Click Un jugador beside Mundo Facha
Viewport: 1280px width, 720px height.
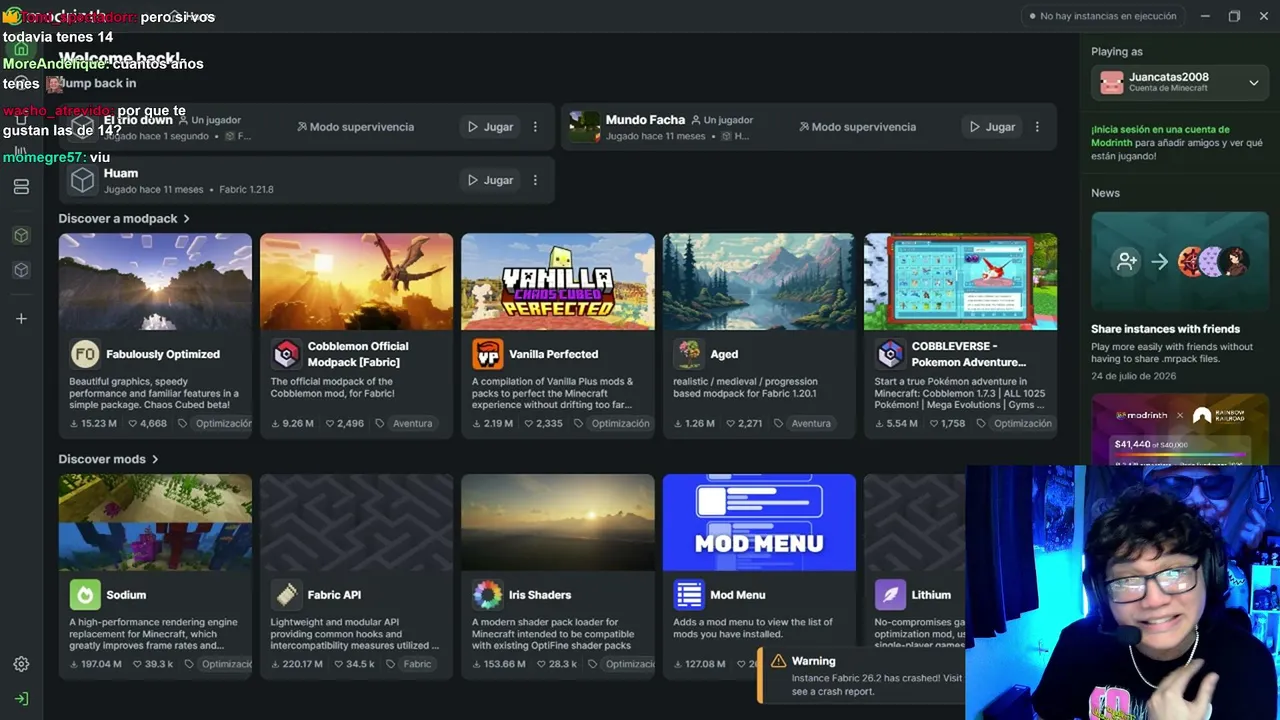(721, 120)
